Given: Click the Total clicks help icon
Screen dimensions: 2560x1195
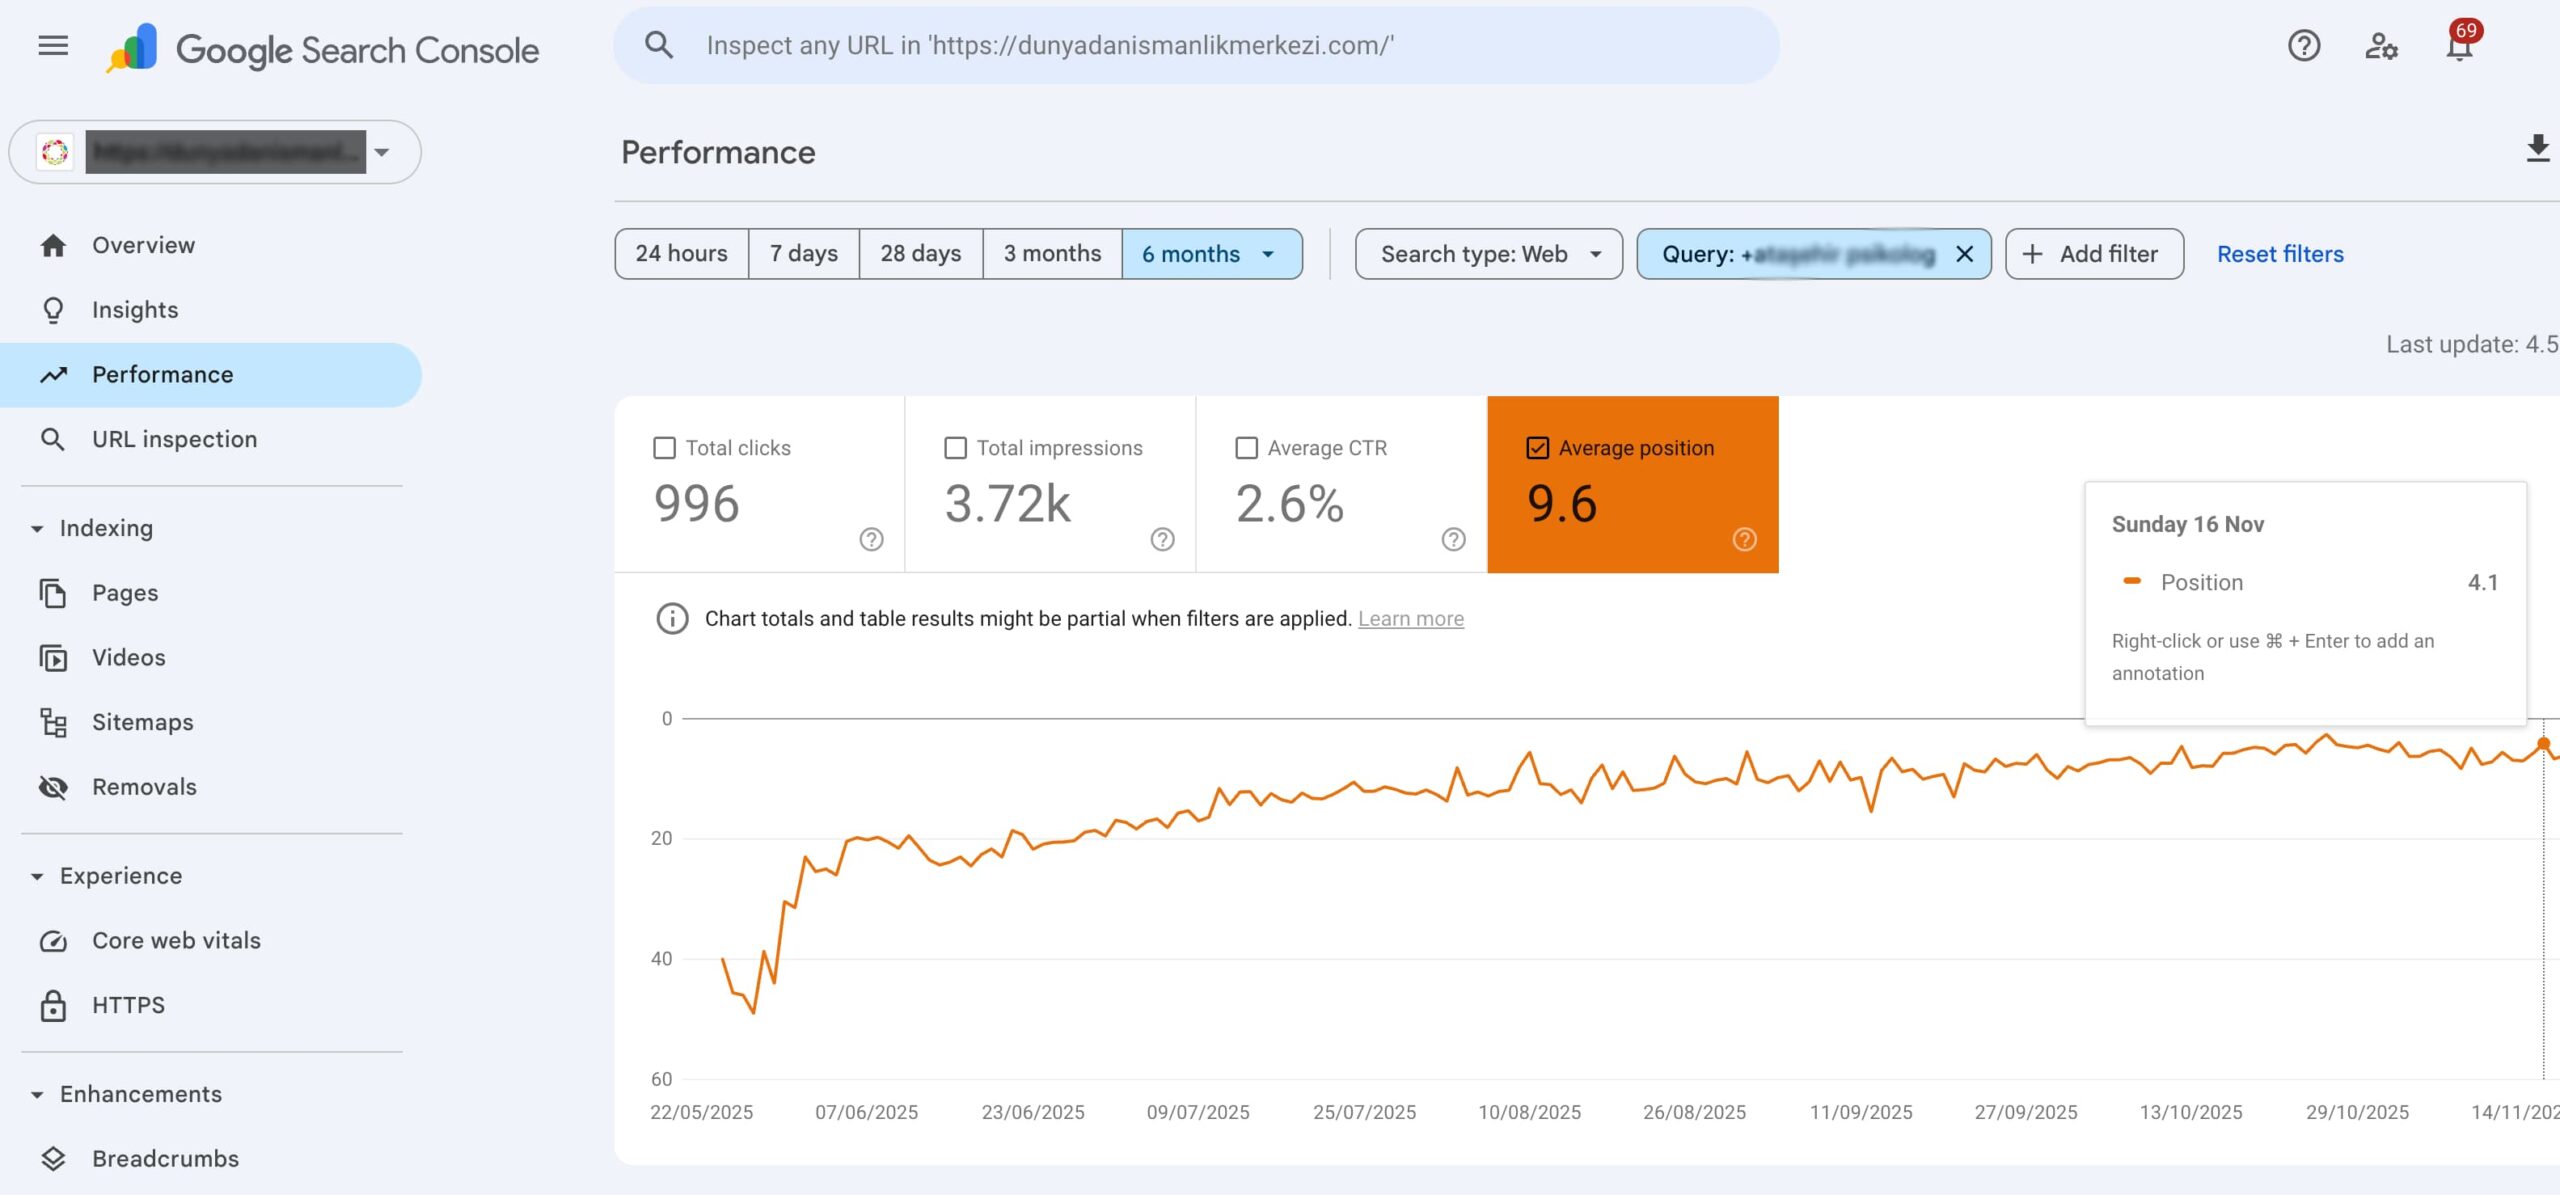Looking at the screenshot, I should (871, 539).
